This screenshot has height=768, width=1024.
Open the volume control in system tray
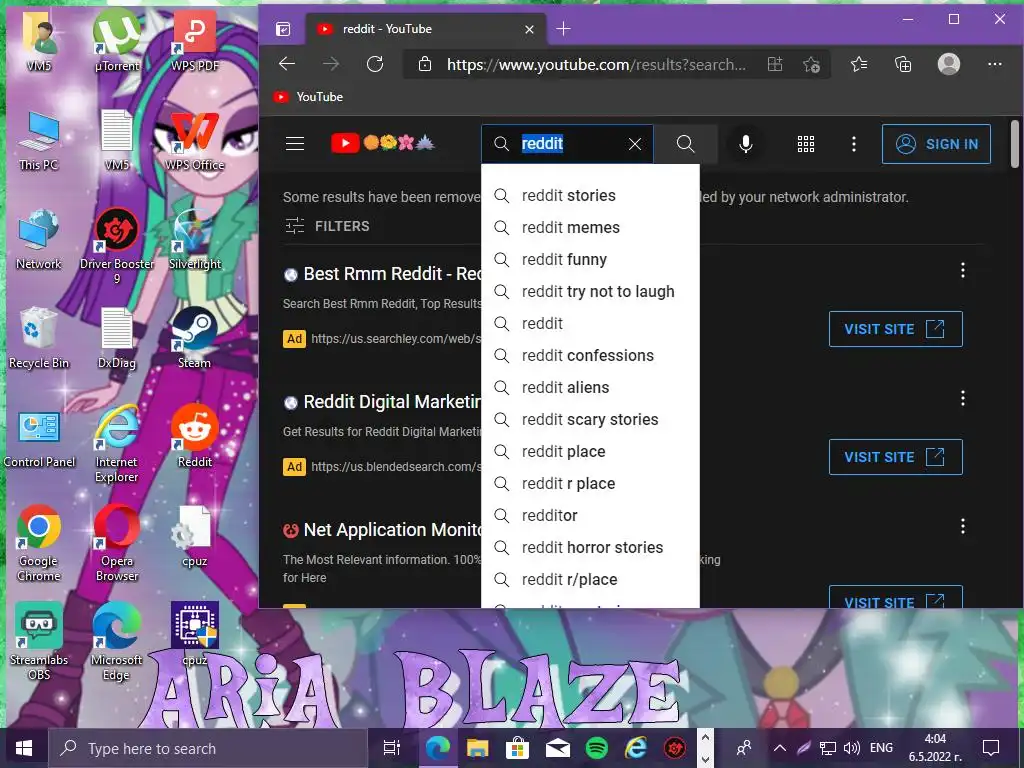(x=852, y=748)
